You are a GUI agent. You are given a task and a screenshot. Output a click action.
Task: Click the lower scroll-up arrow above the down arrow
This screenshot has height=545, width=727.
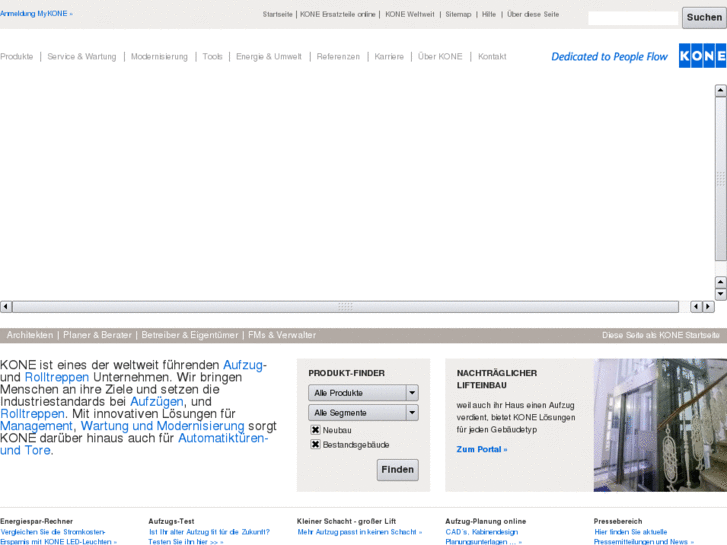click(720, 282)
